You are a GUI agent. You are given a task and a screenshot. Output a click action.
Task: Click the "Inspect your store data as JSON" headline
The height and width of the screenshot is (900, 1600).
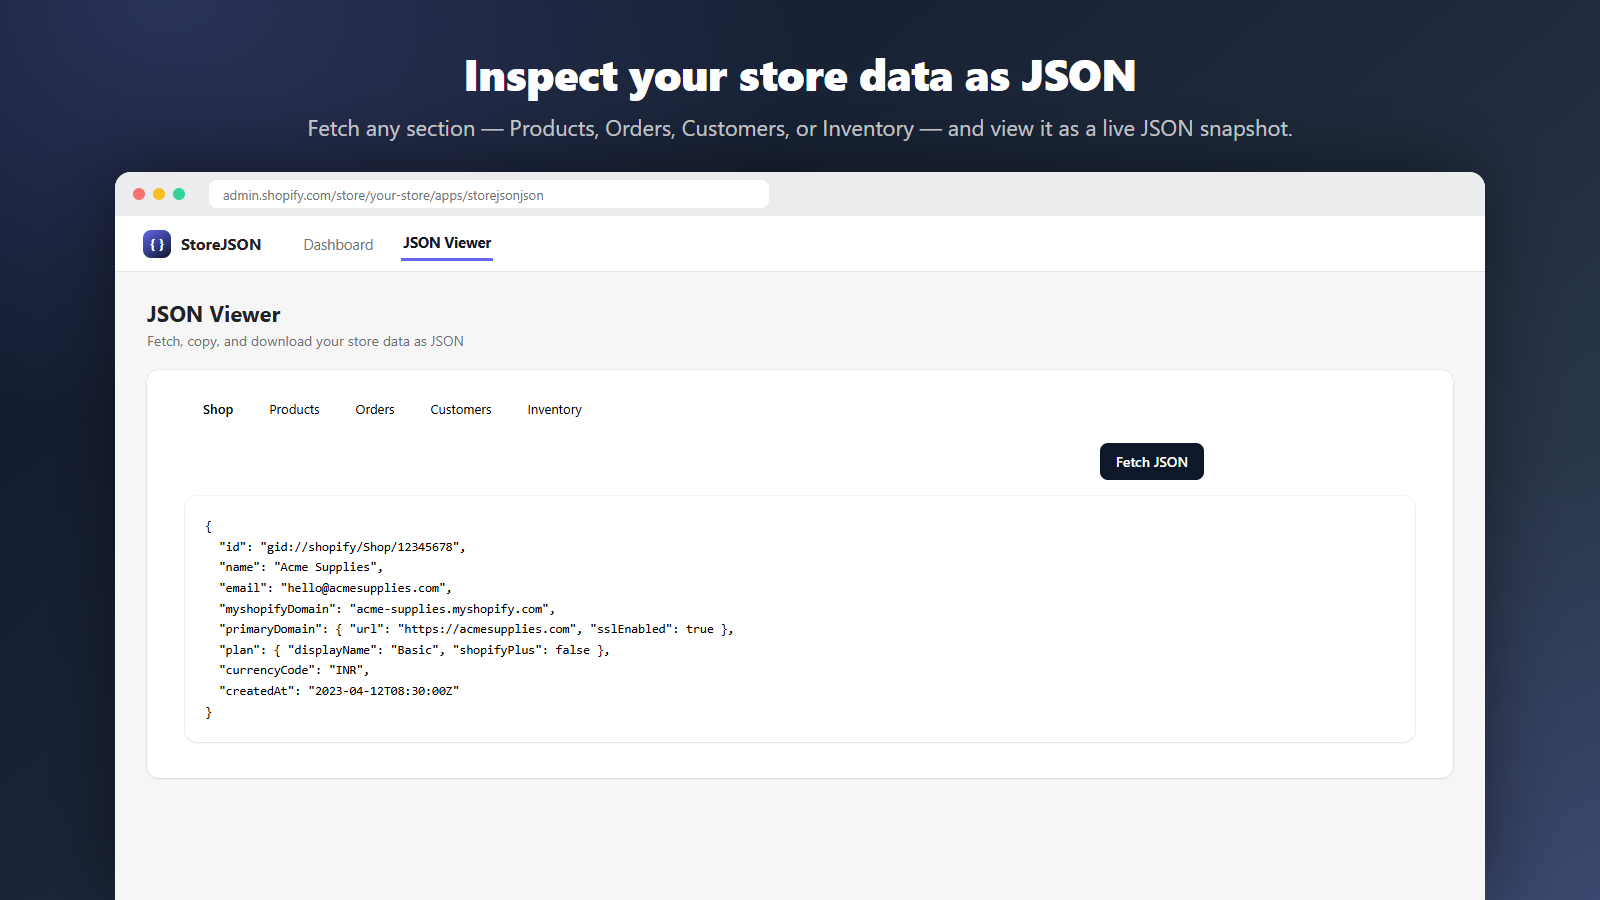tap(800, 77)
